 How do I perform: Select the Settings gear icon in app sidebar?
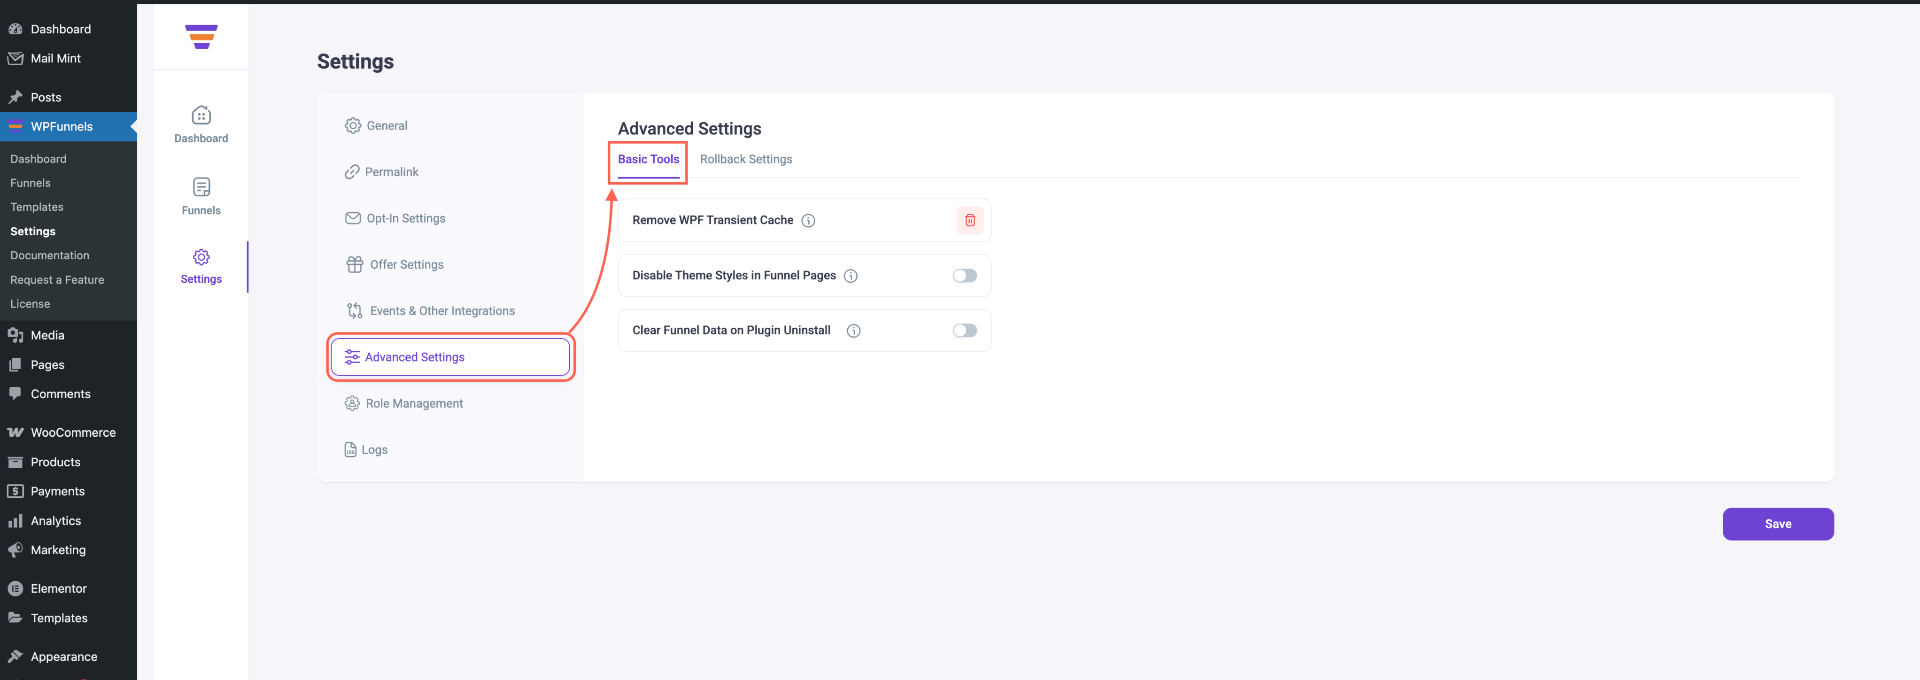coord(201,257)
